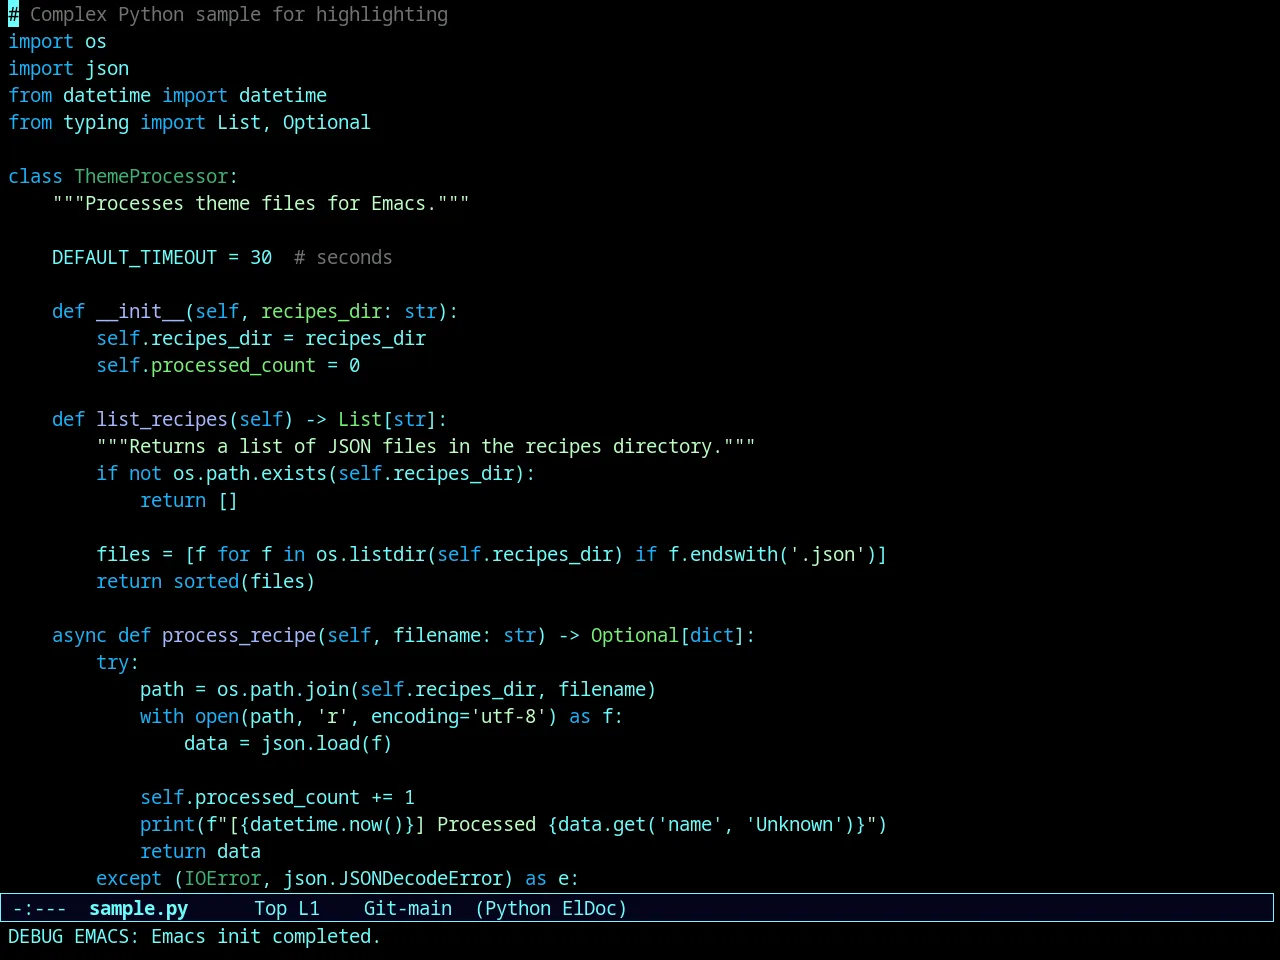
Task: Click the docstring 'Processes theme files for Emacs'
Action: [x=261, y=203]
